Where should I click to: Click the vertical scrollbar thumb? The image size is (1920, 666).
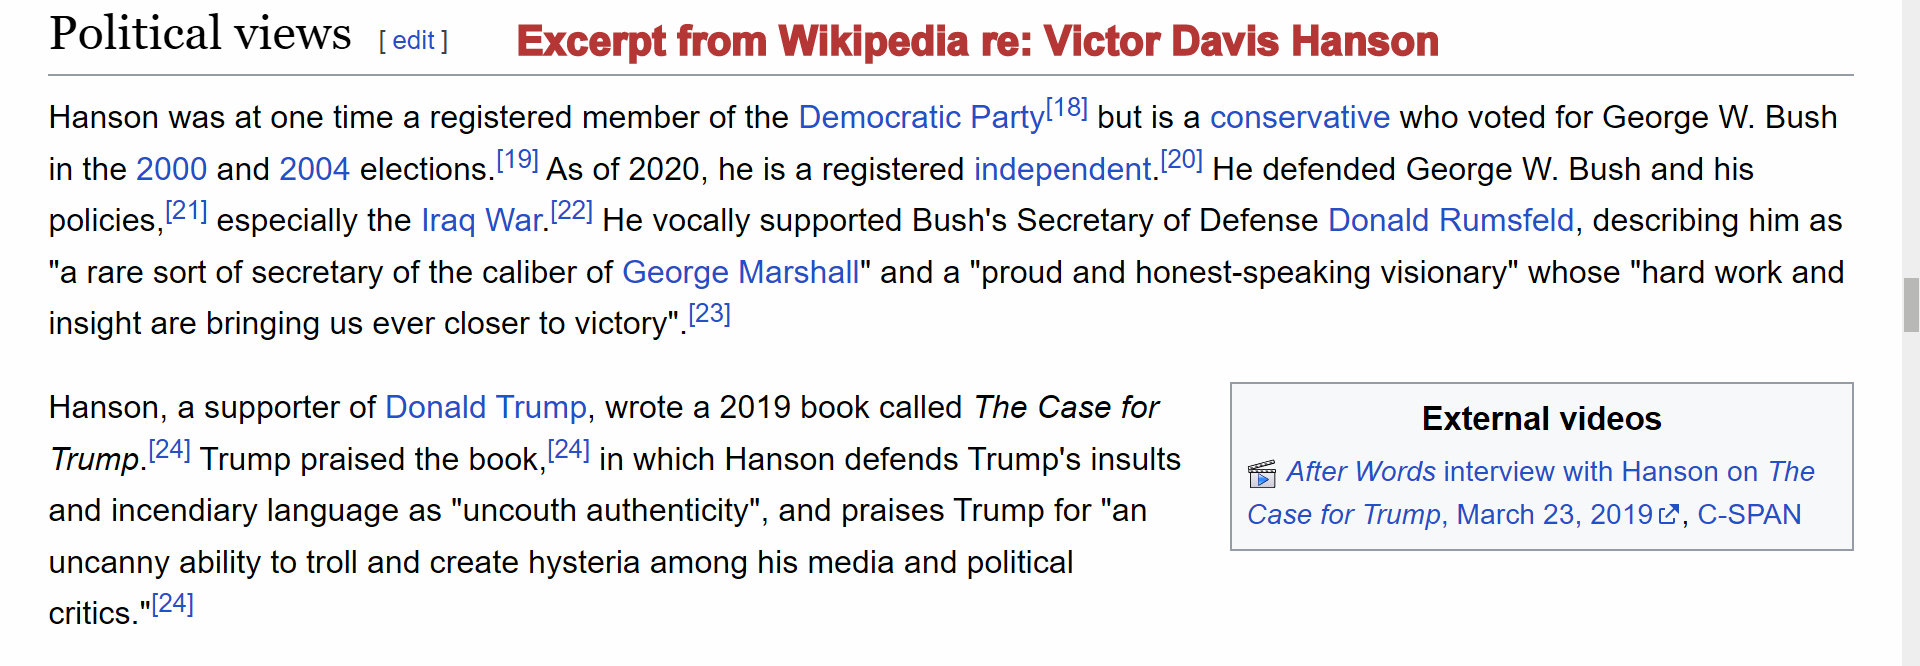[x=1911, y=305]
